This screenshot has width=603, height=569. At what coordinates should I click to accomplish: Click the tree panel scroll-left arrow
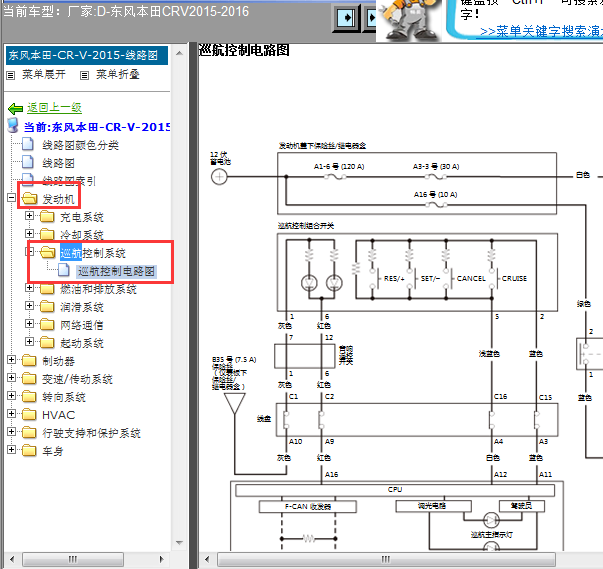12,559
